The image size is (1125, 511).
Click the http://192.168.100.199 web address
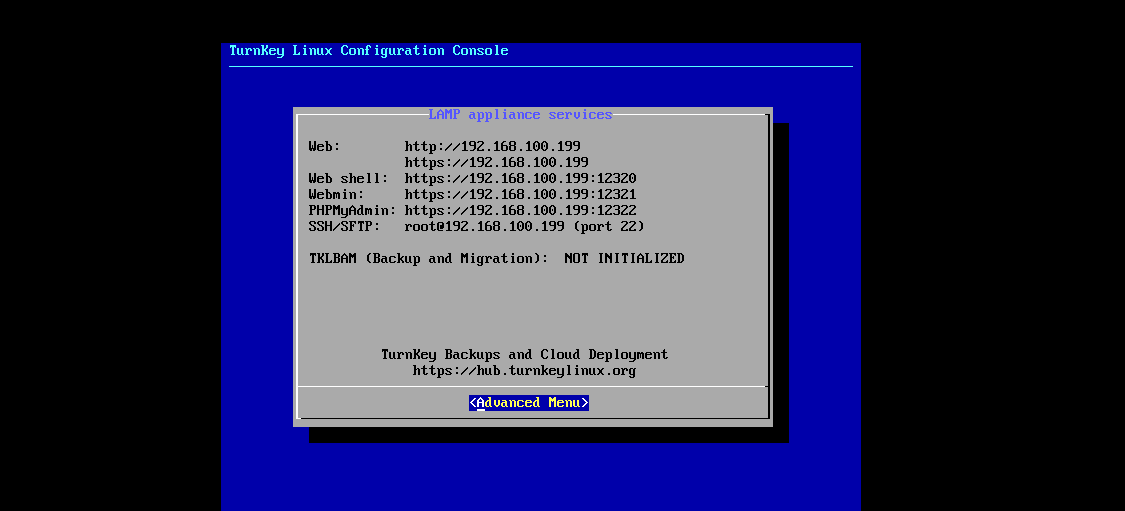[x=492, y=146]
